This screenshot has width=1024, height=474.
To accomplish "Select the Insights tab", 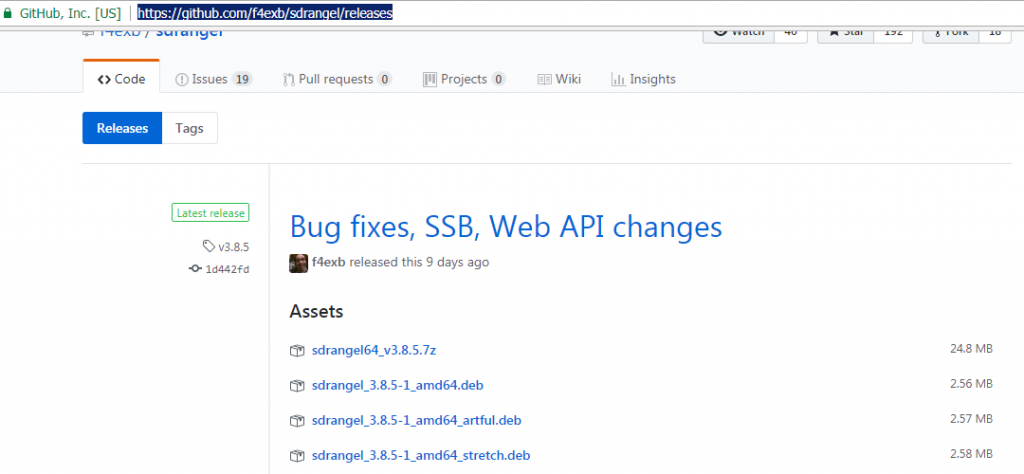I will [x=643, y=79].
